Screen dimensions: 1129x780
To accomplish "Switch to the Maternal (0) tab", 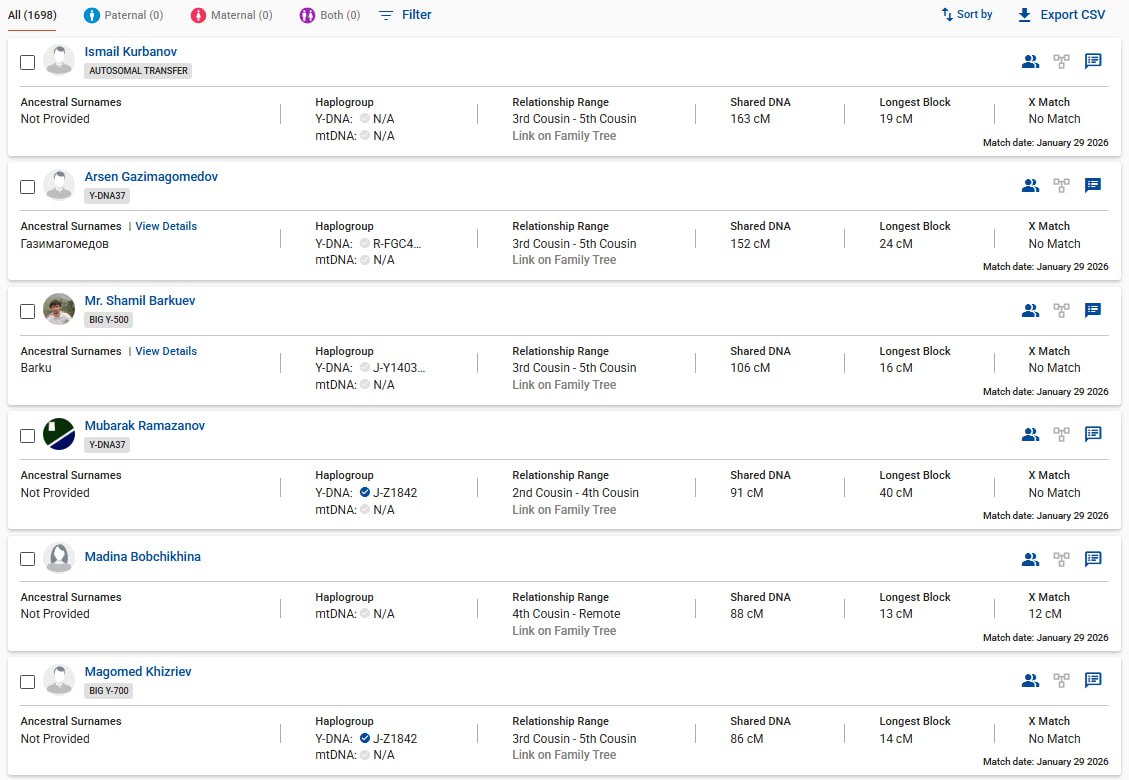I will (232, 15).
